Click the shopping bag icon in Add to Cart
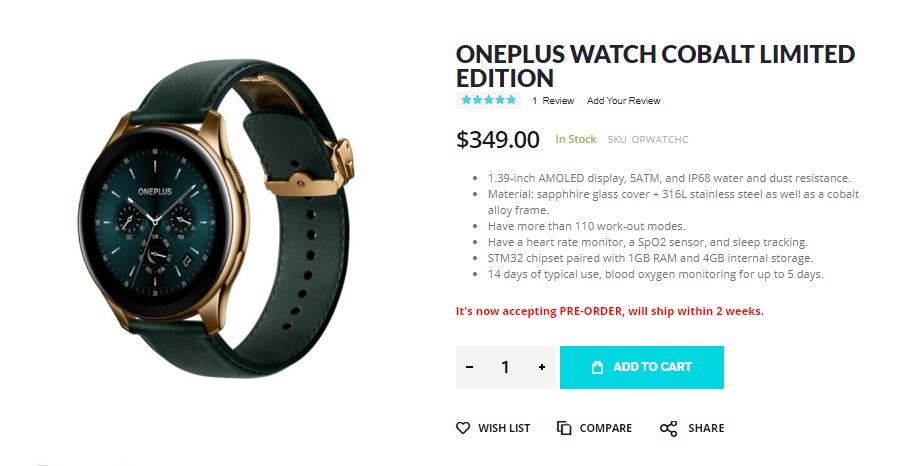Screen dimensions: 911x466 [x=597, y=367]
